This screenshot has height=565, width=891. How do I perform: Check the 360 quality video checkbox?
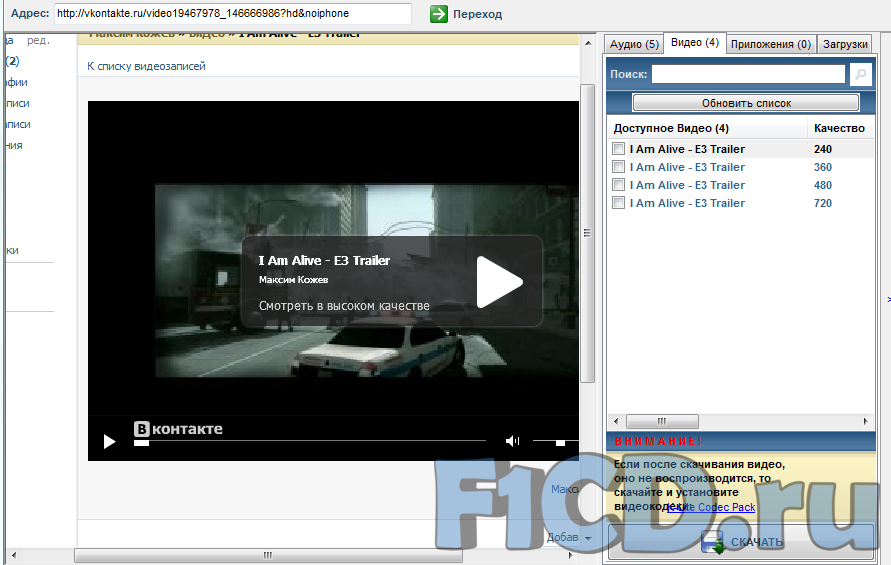[618, 167]
